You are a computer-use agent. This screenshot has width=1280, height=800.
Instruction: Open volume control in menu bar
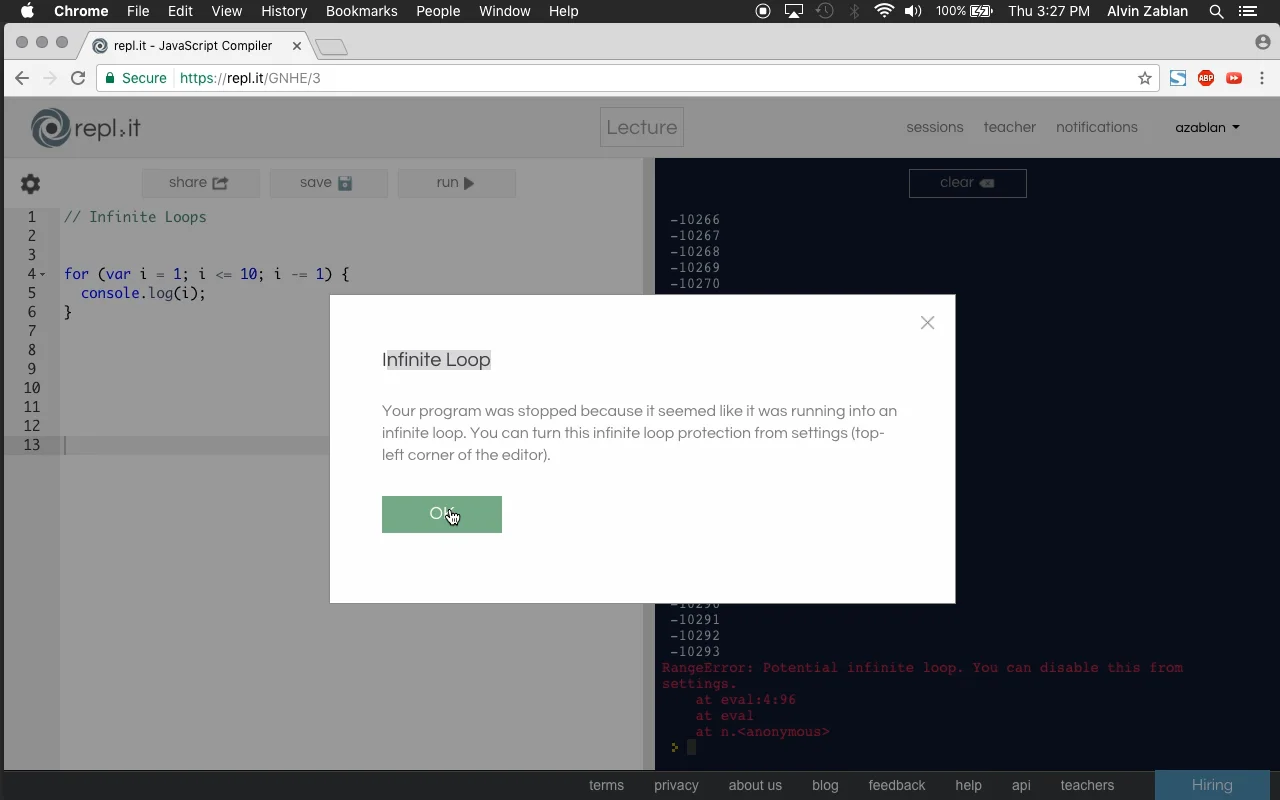pos(913,11)
